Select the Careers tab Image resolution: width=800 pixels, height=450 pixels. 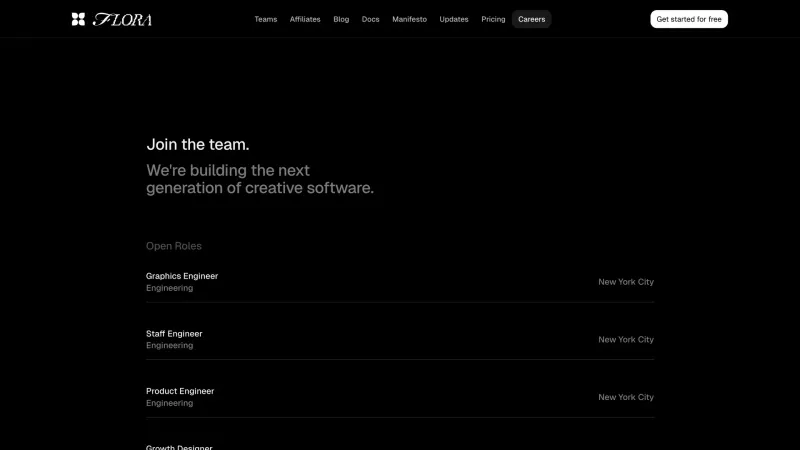pyautogui.click(x=532, y=19)
